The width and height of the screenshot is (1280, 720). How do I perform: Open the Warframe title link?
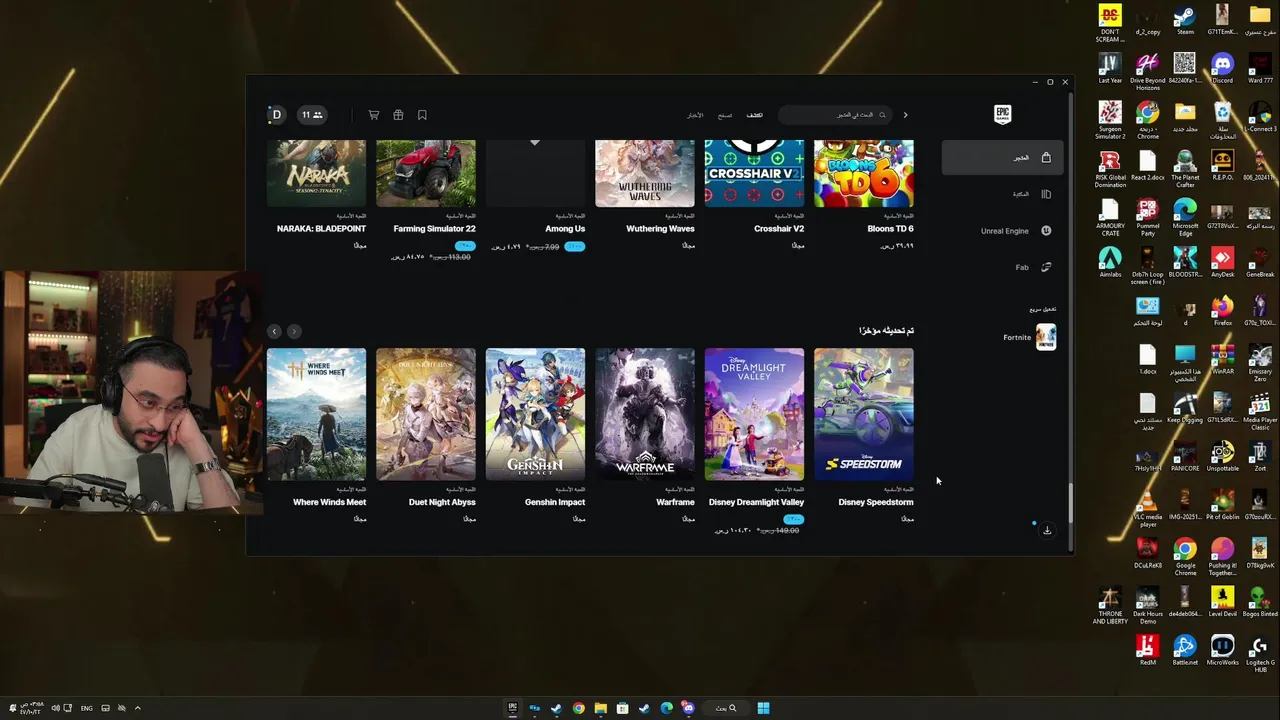[x=675, y=502]
